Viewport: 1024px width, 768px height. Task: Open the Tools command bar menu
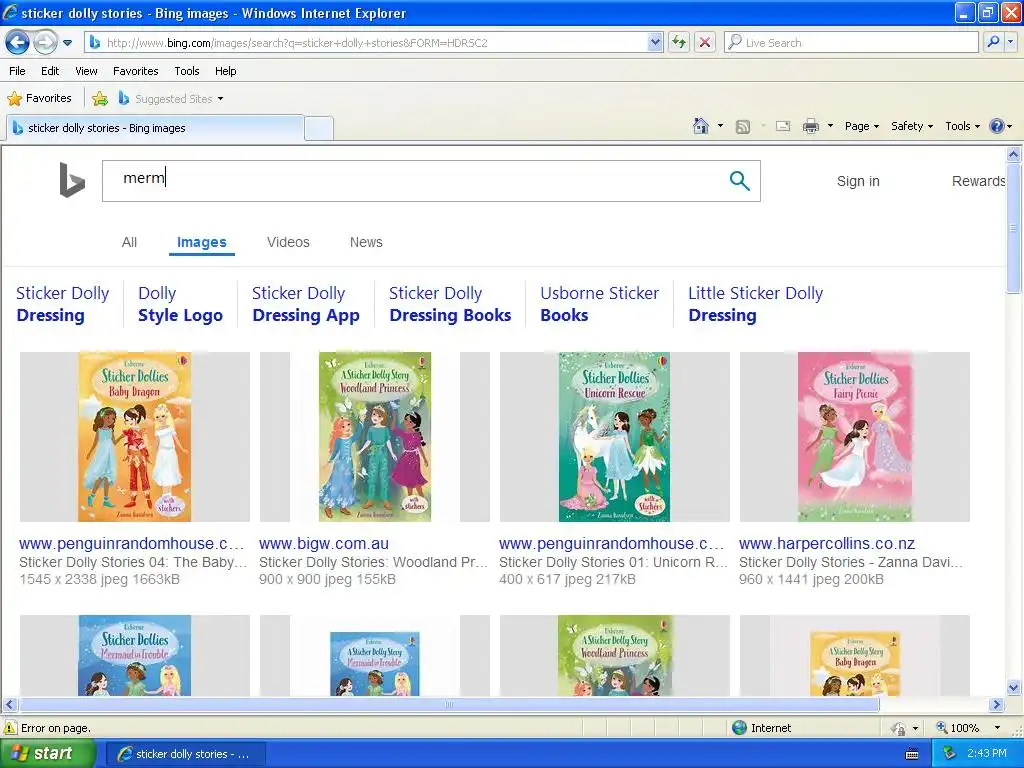pyautogui.click(x=962, y=126)
